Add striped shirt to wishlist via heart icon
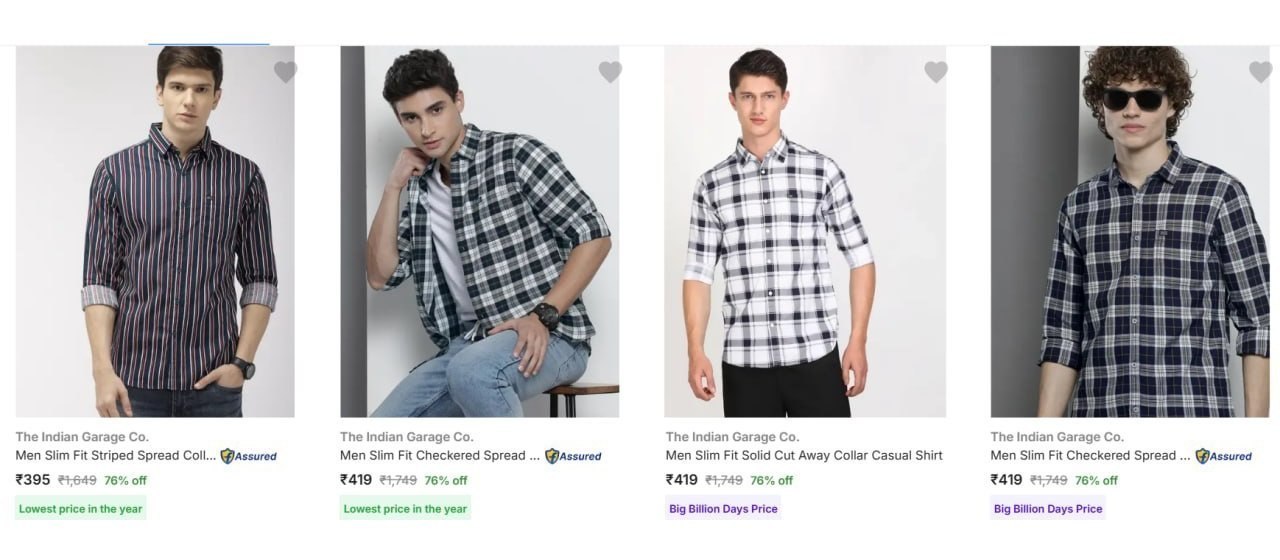The height and width of the screenshot is (560, 1280). (x=285, y=72)
